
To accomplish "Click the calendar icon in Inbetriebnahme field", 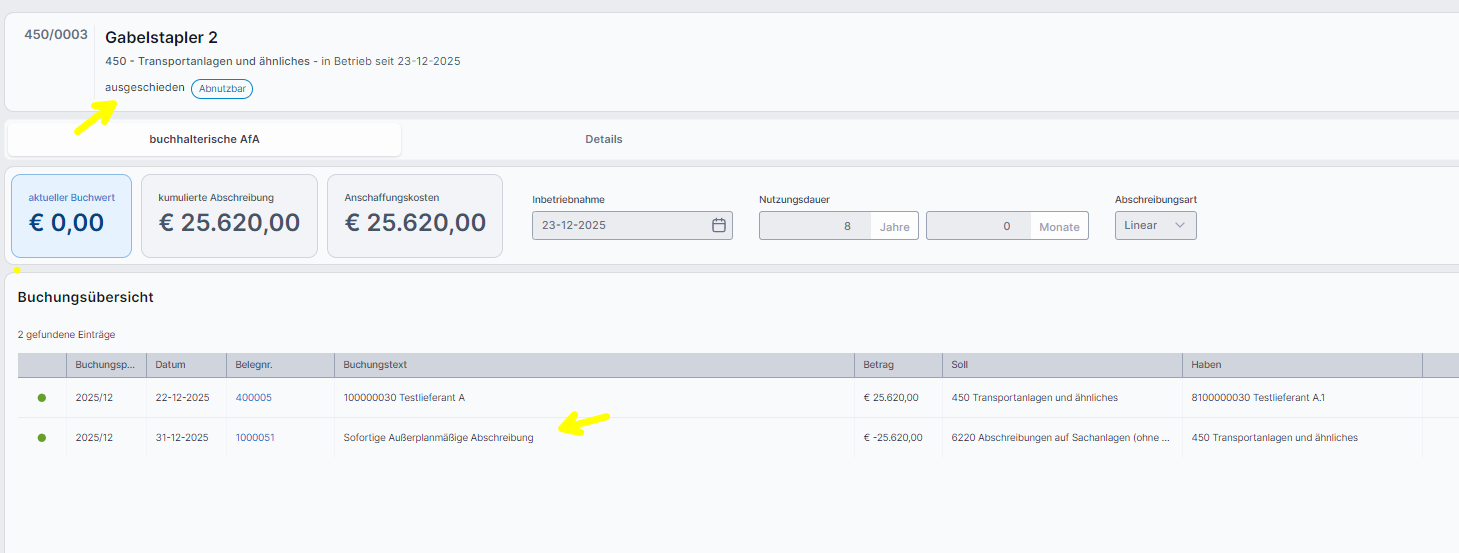I will [718, 225].
